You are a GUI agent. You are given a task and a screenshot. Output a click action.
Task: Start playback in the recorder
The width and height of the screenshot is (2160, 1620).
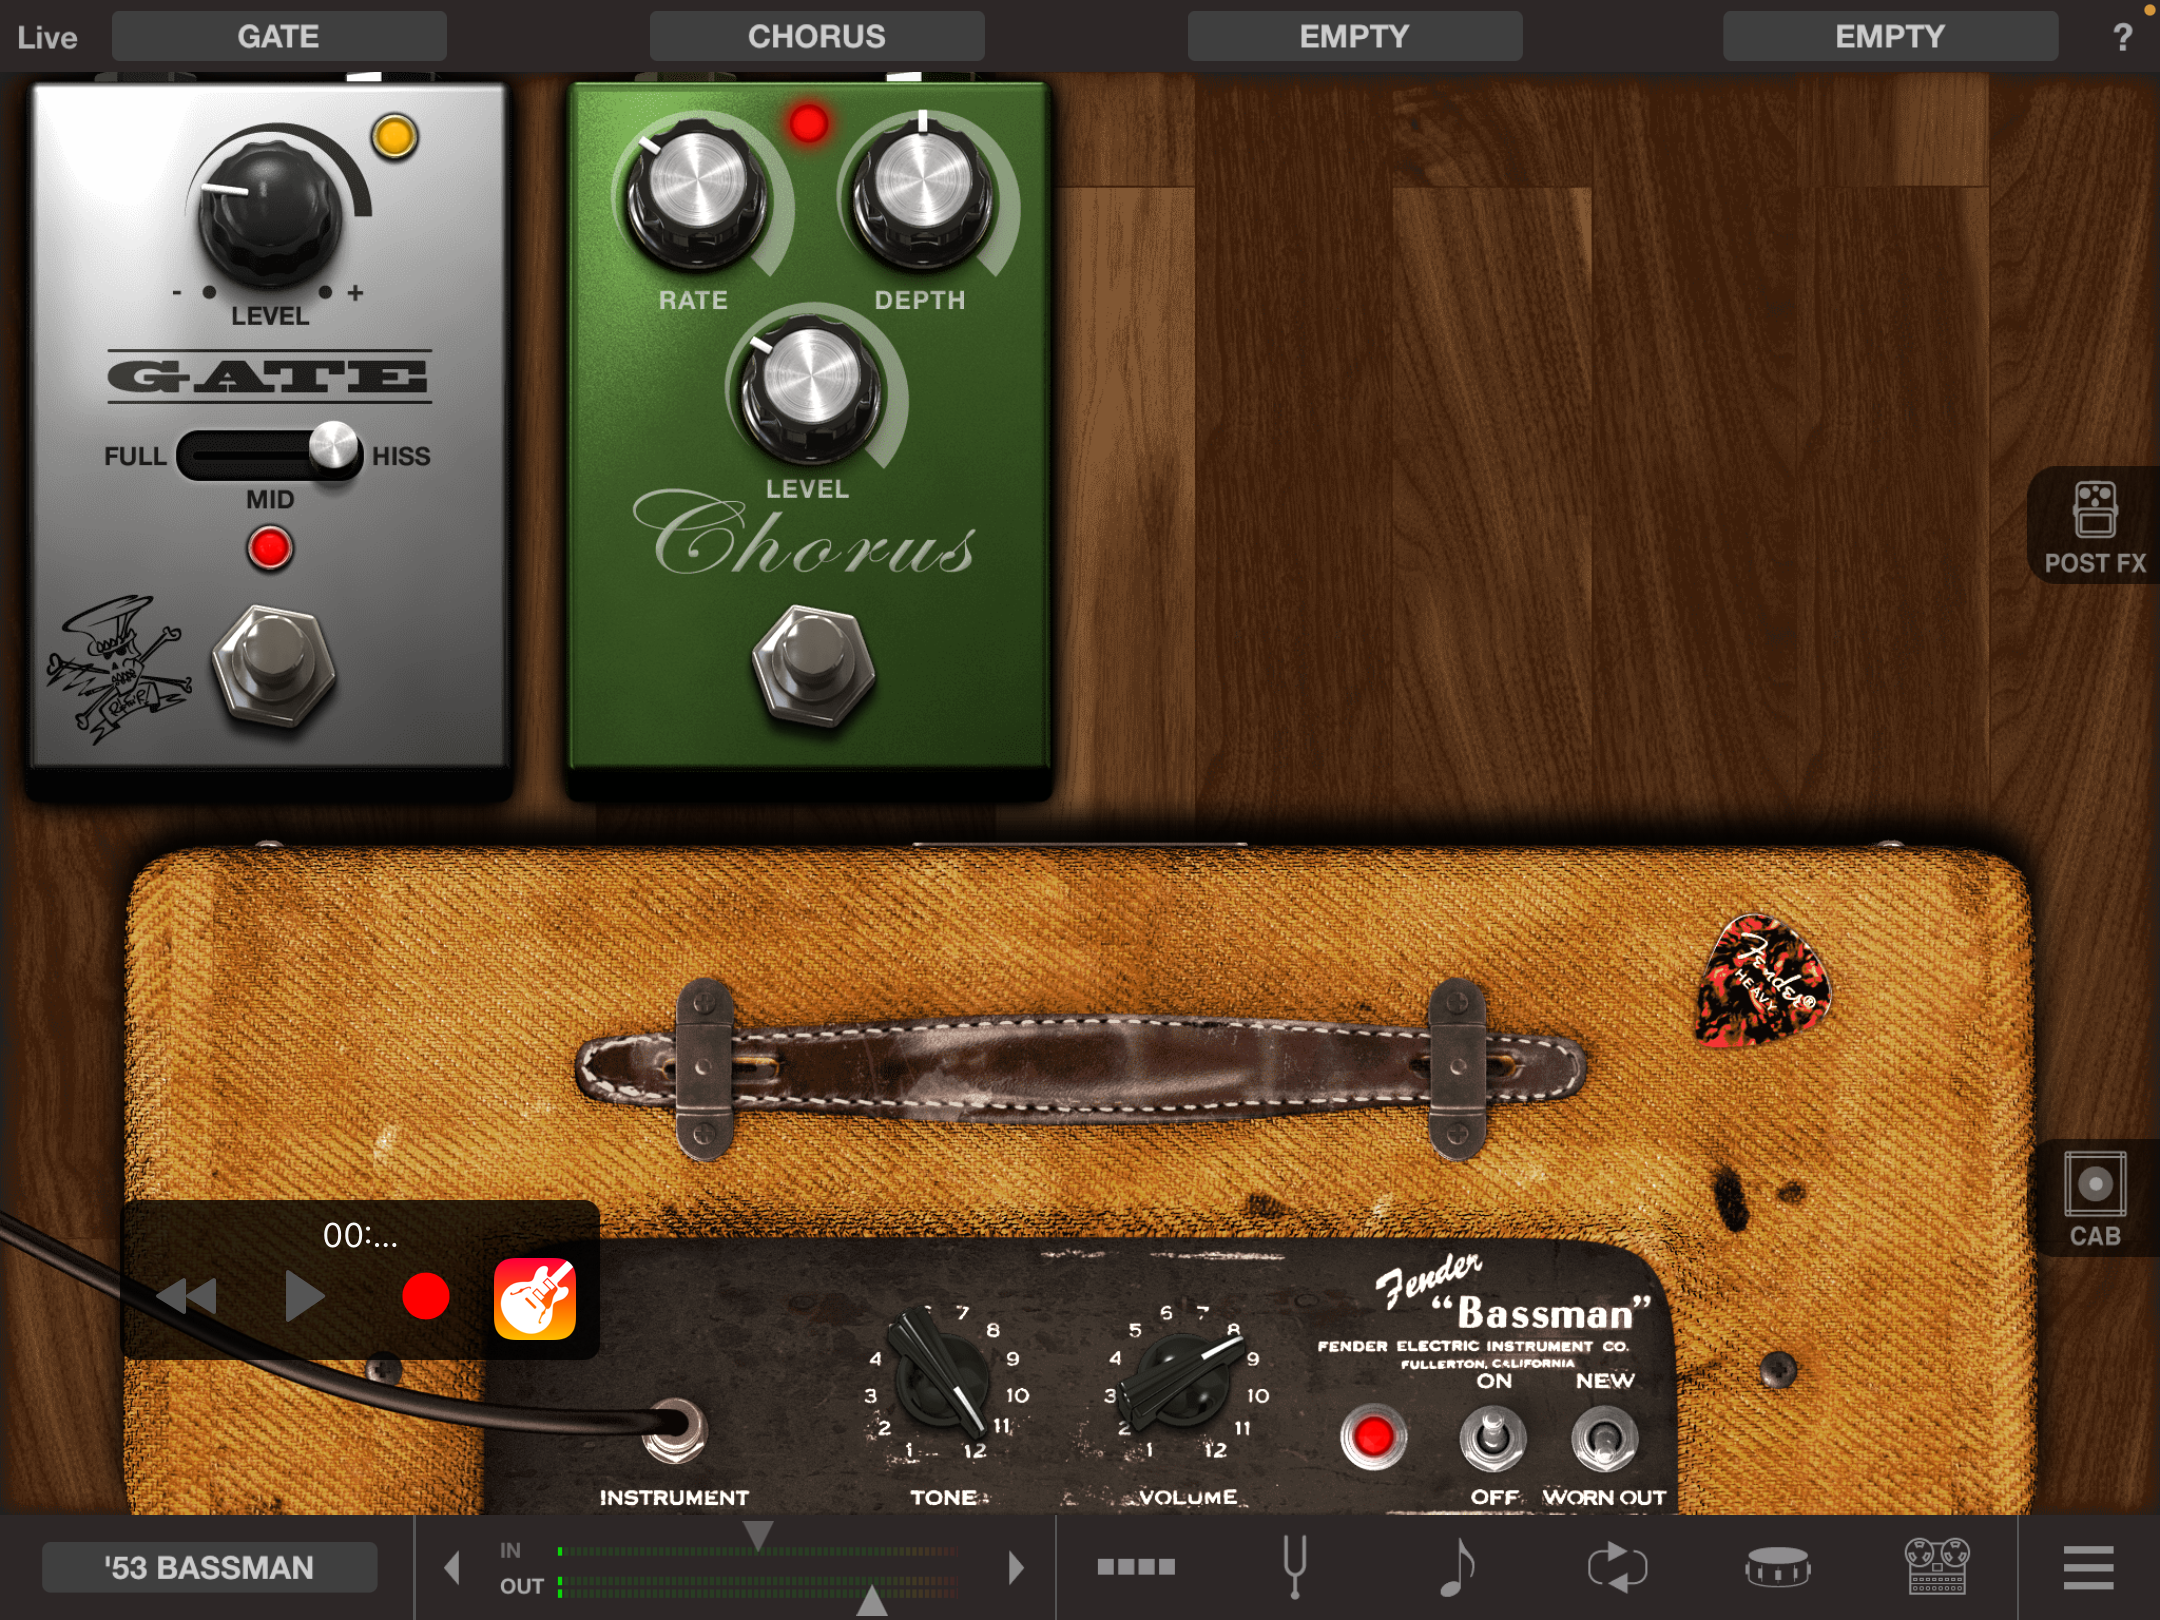coord(304,1297)
